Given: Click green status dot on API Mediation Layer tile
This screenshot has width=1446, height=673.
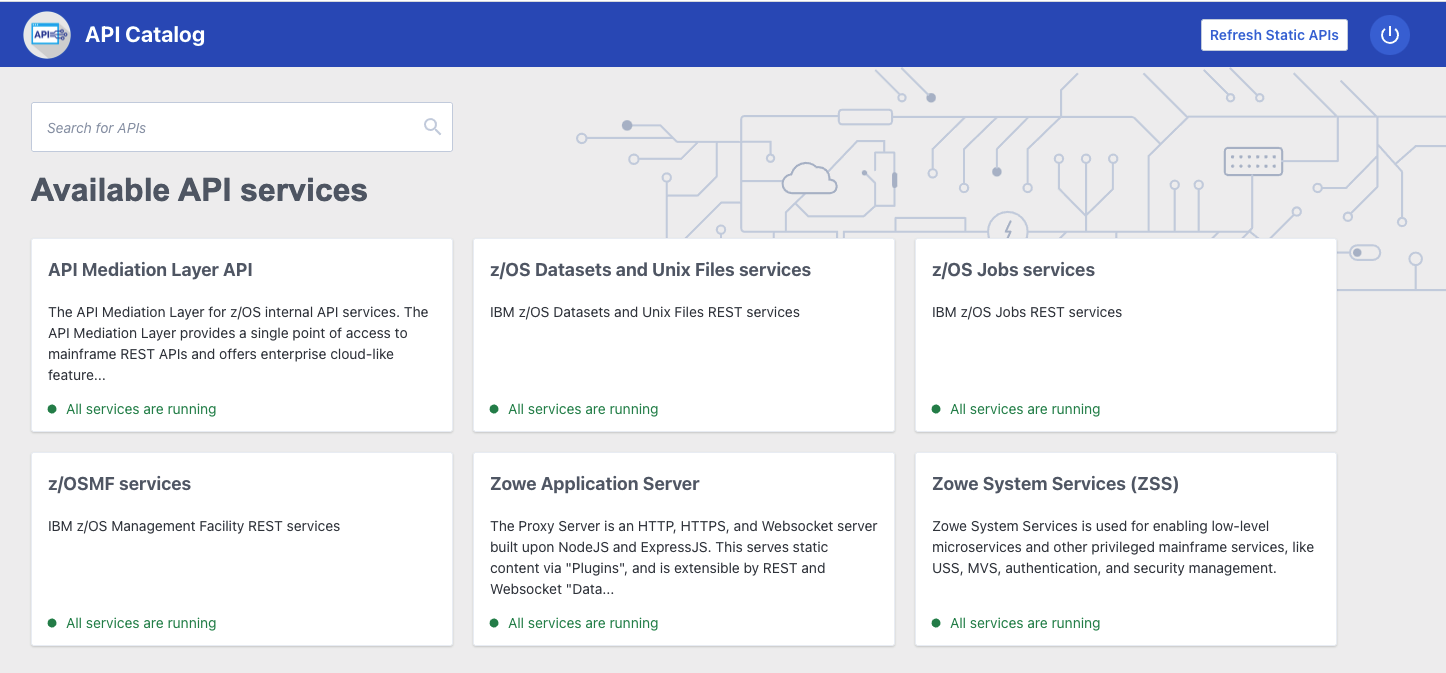Looking at the screenshot, I should point(52,409).
